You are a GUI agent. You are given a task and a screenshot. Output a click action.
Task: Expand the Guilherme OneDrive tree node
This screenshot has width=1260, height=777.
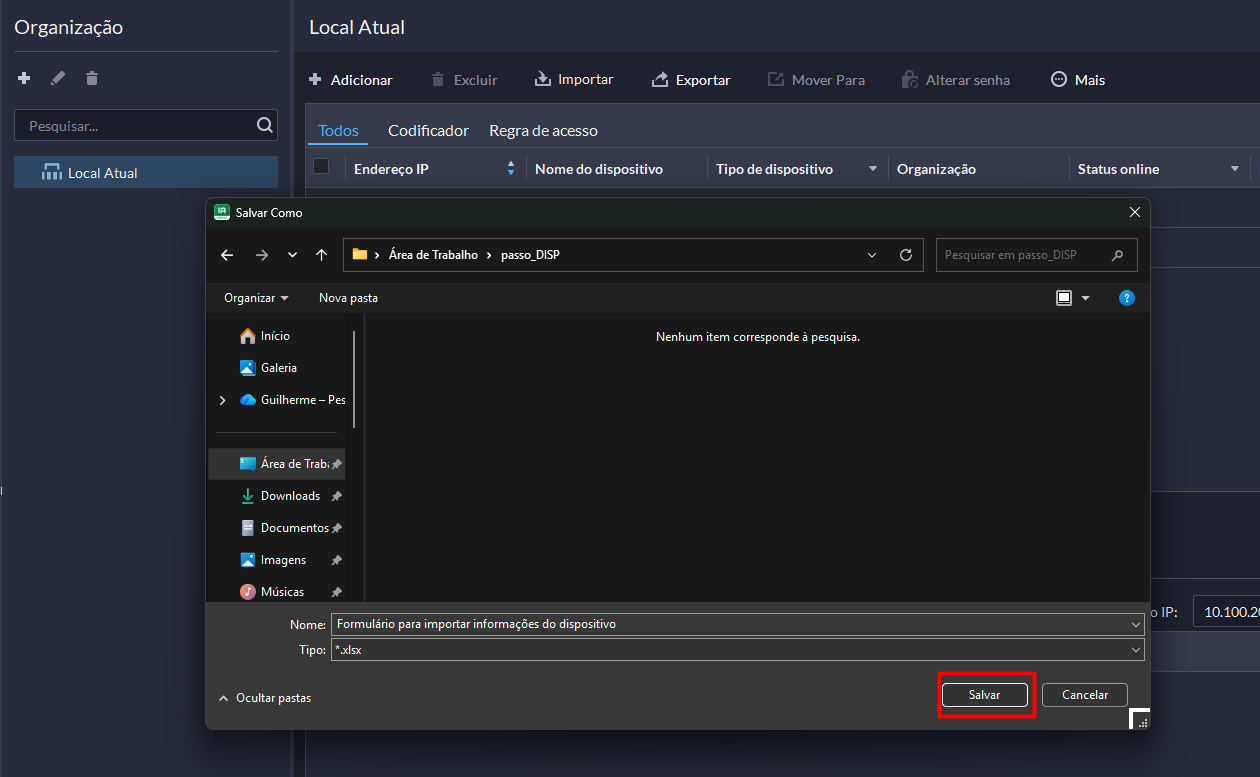(222, 400)
